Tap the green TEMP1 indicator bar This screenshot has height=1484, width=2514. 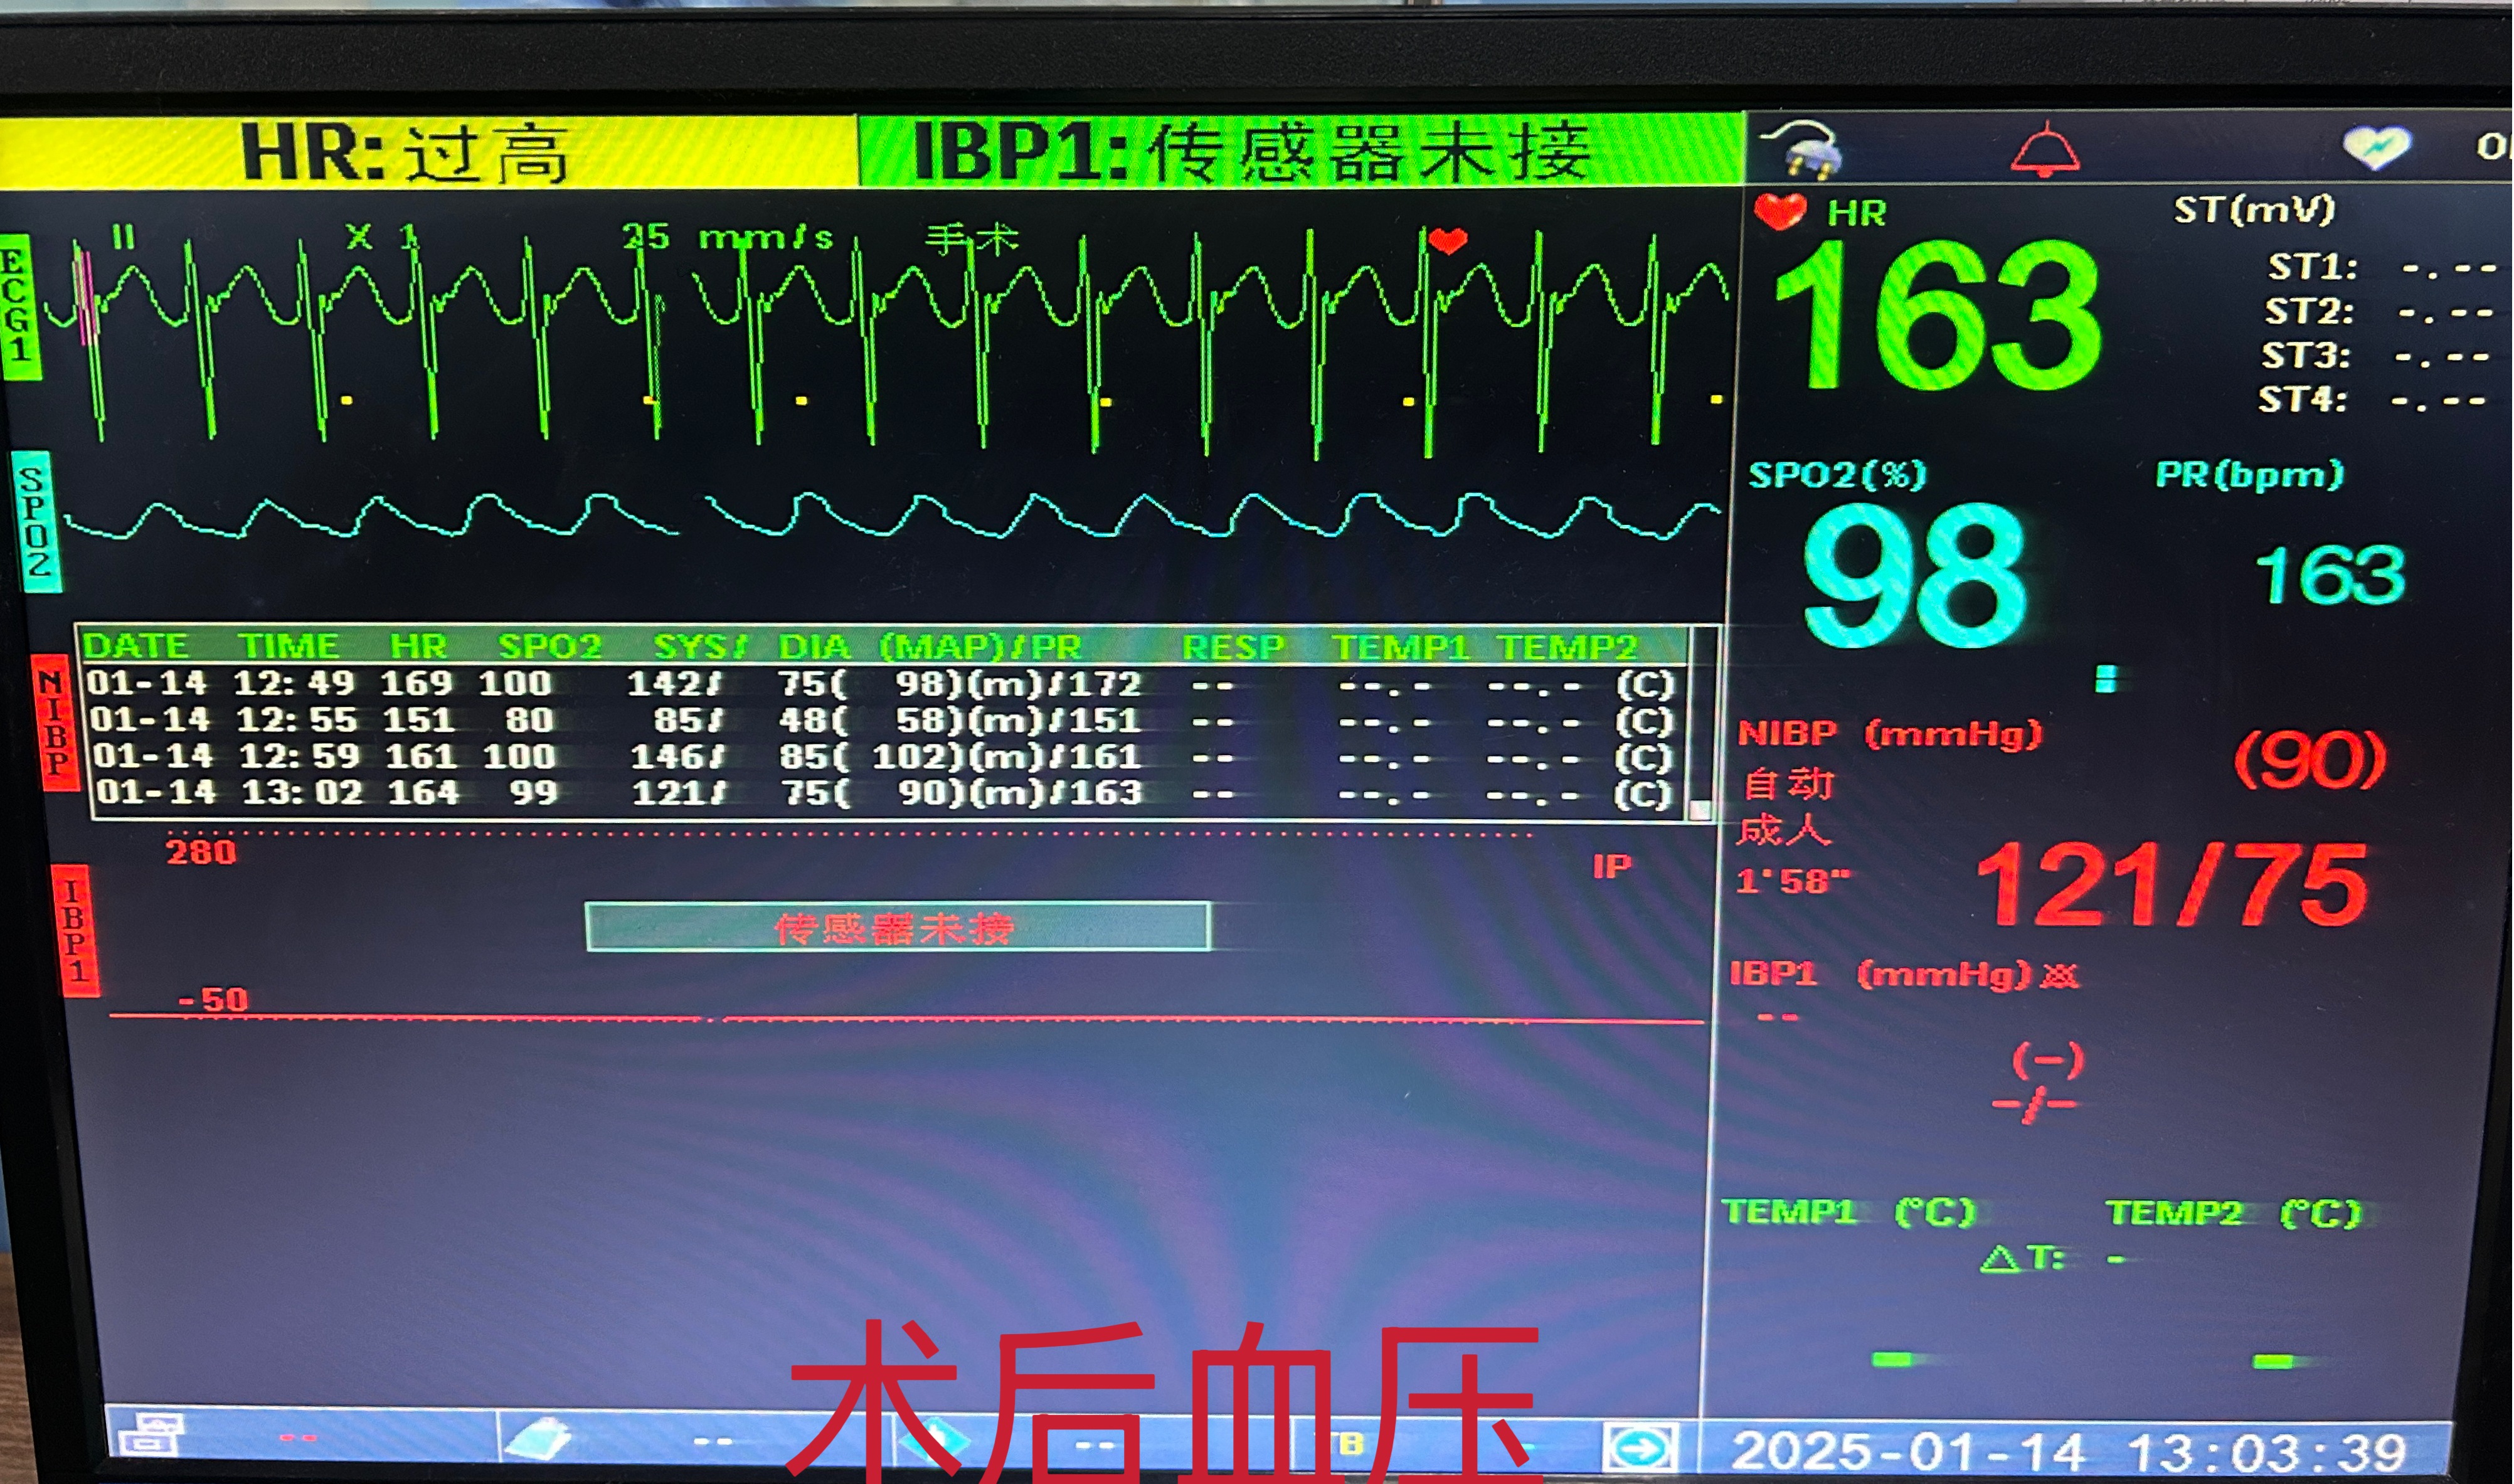pyautogui.click(x=1891, y=1359)
